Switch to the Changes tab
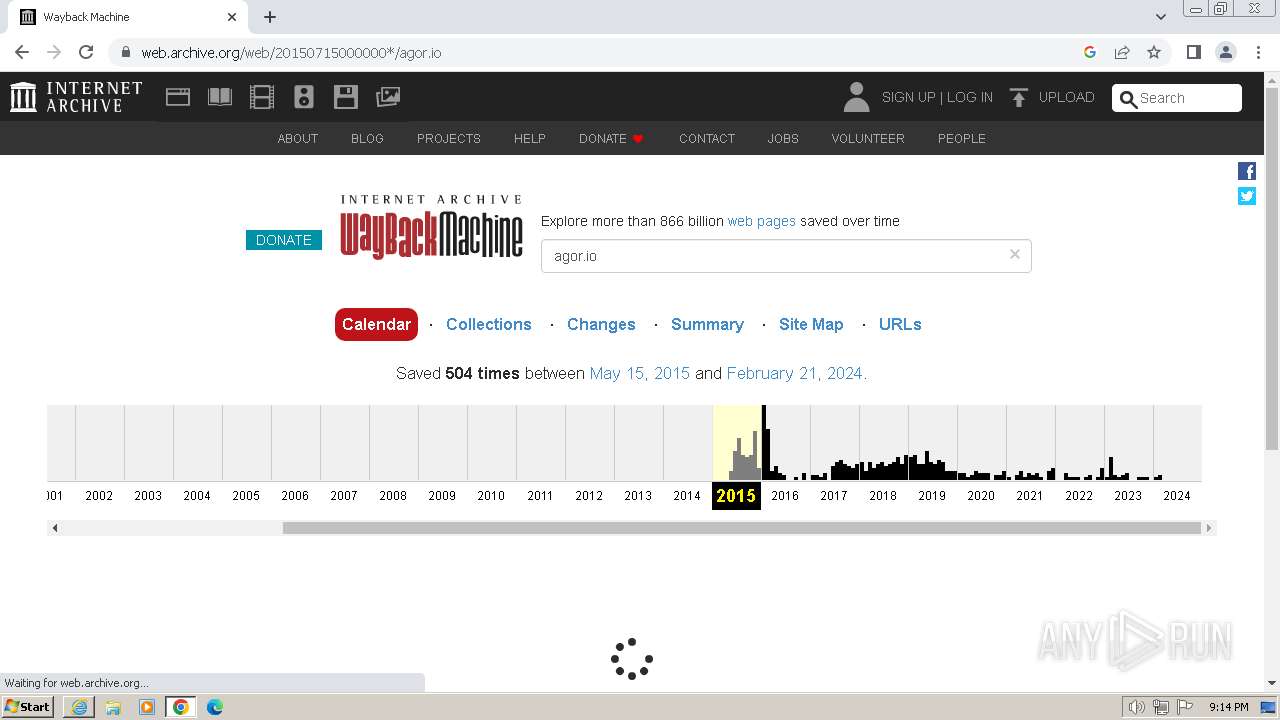The width and height of the screenshot is (1280, 720). (x=601, y=324)
